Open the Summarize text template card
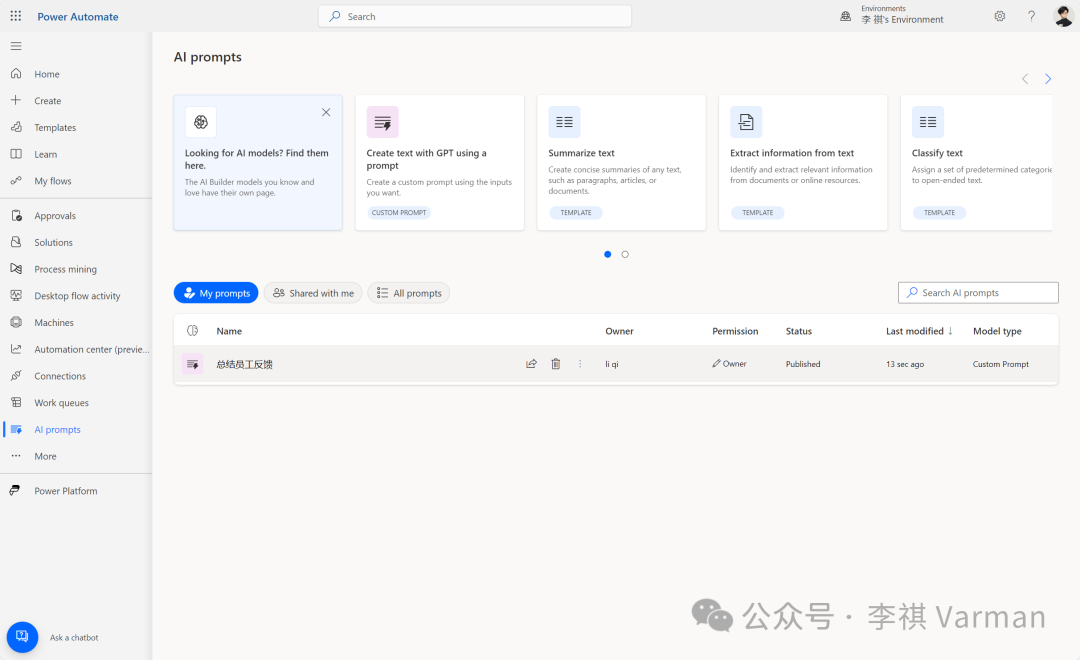The height and width of the screenshot is (660, 1080). tap(621, 163)
